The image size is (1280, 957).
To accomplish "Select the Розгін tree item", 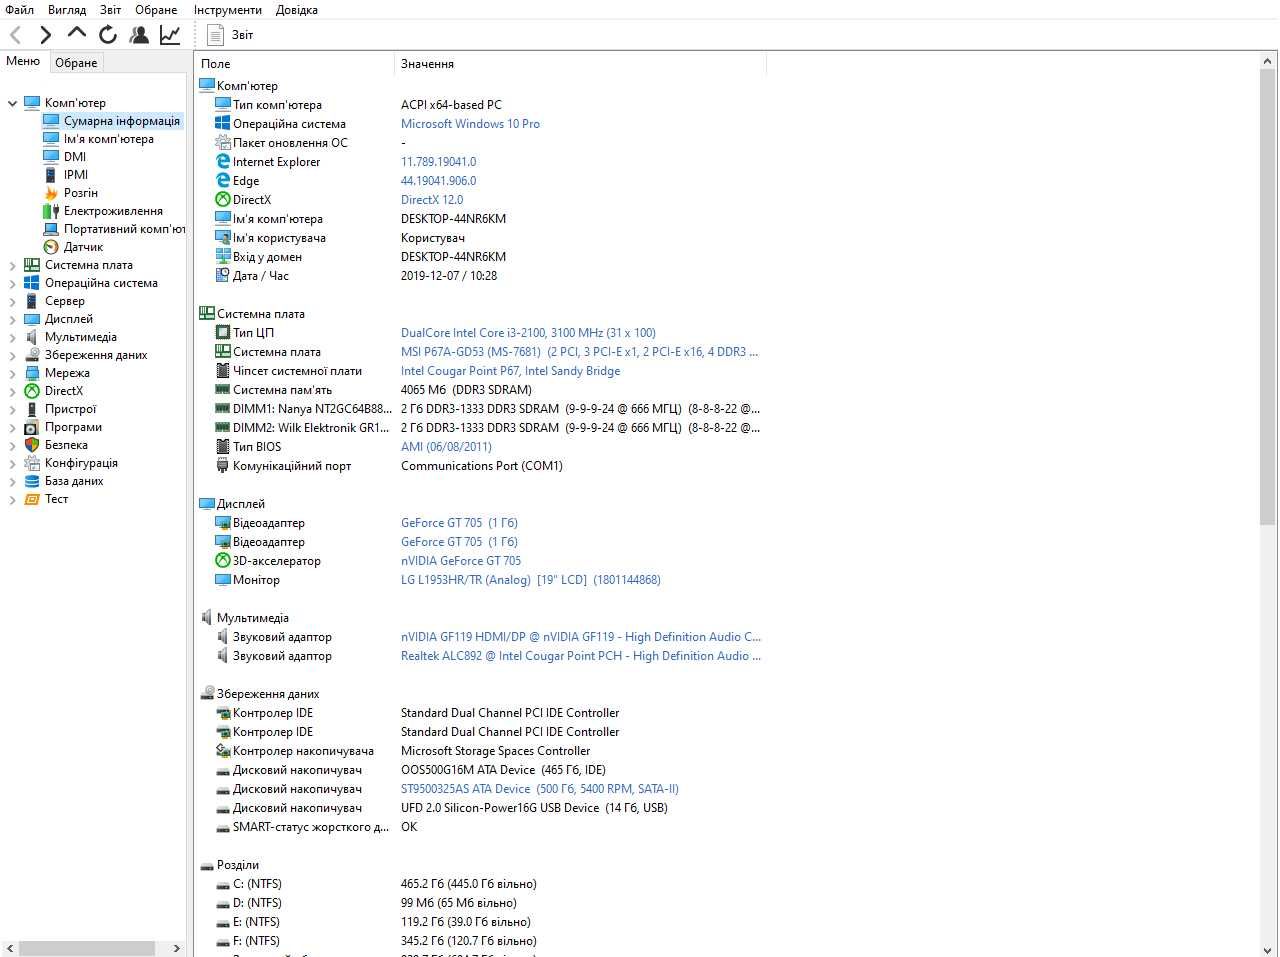I will click(x=81, y=193).
